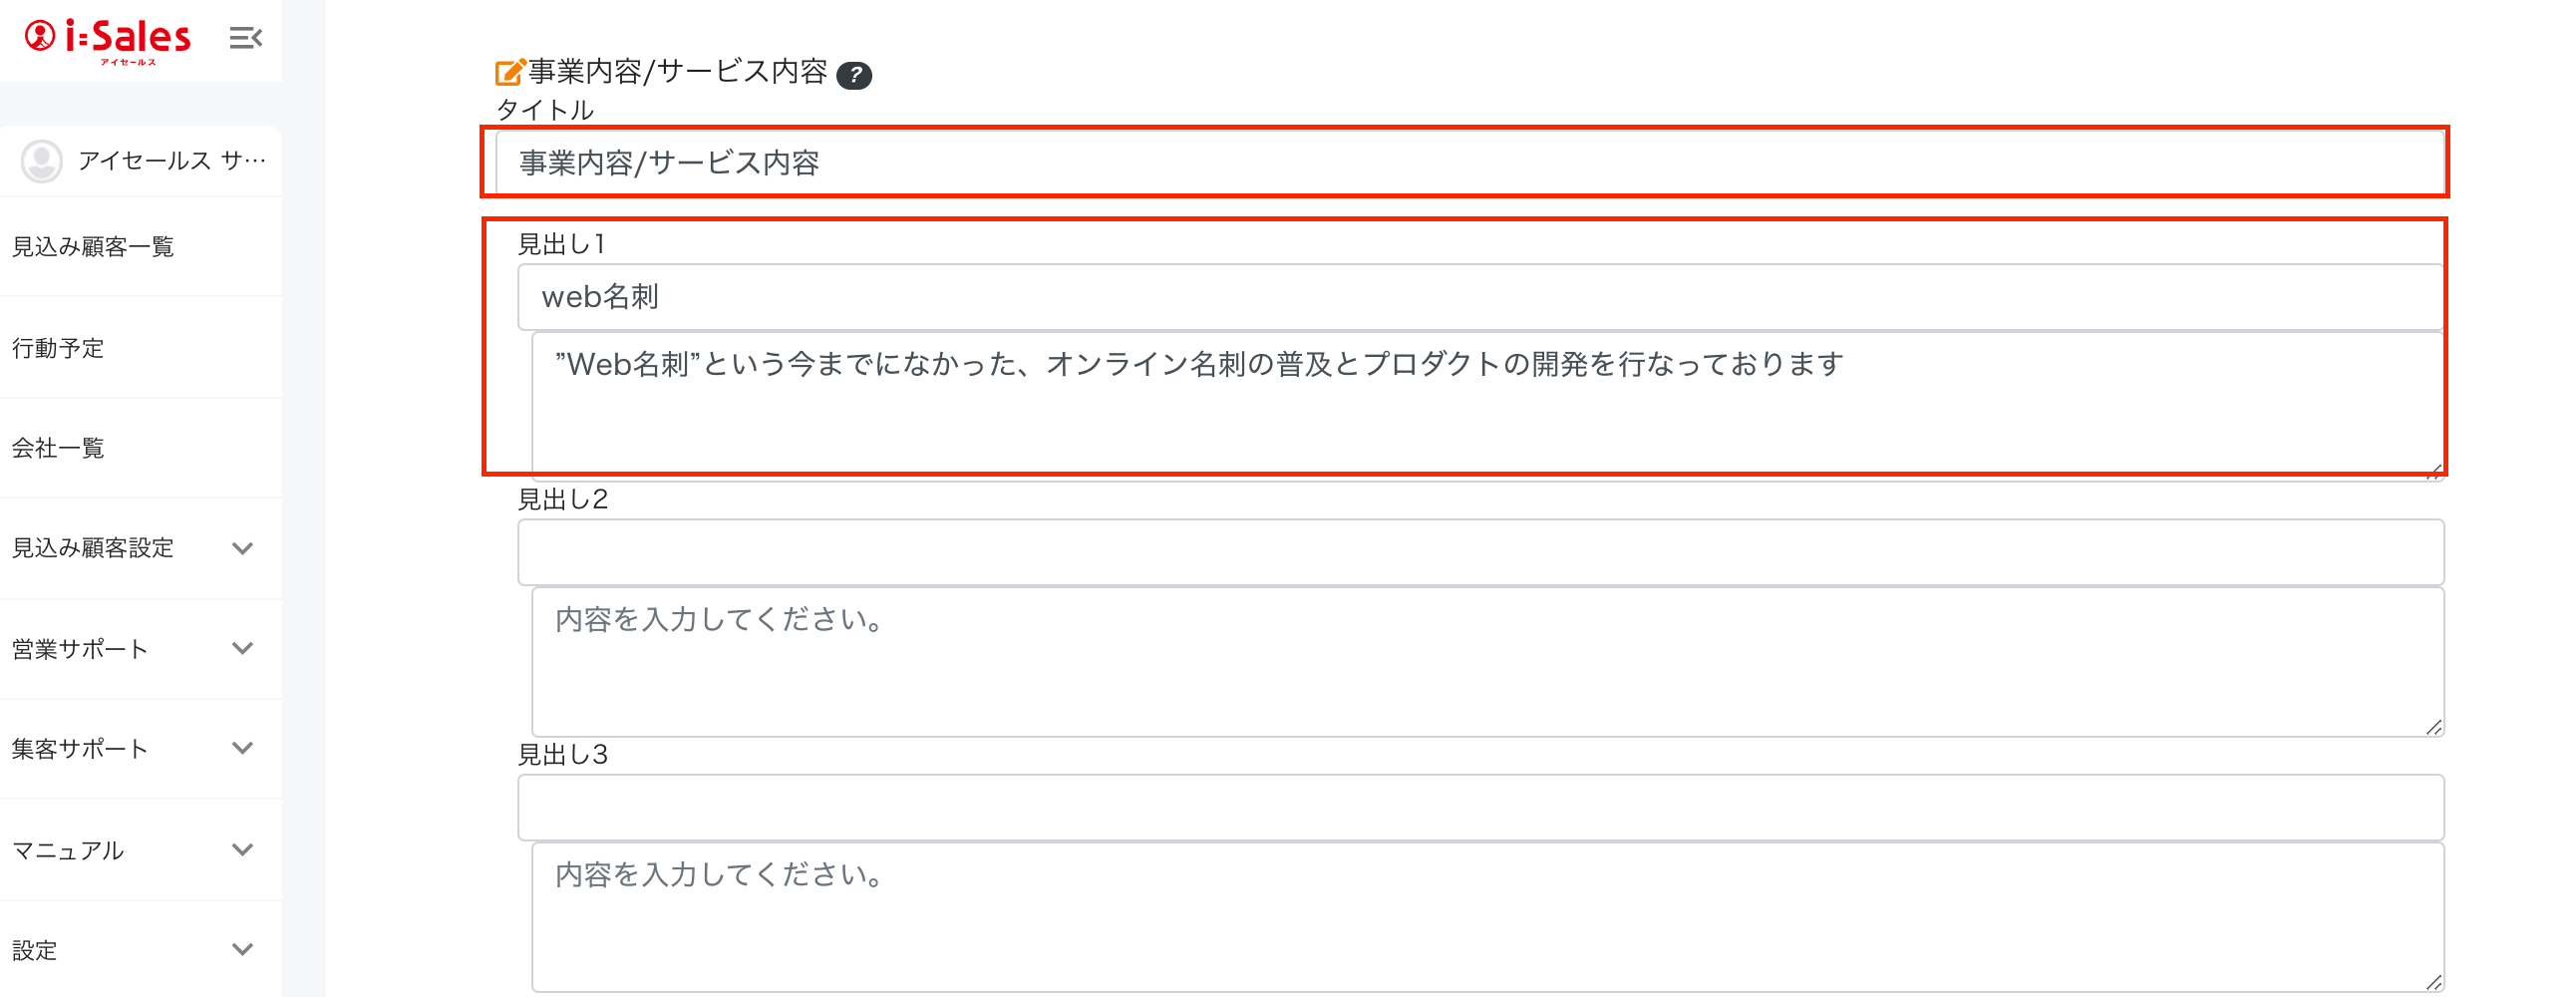Image resolution: width=2576 pixels, height=997 pixels.
Task: Click the i-Sales logo
Action: click(x=108, y=40)
